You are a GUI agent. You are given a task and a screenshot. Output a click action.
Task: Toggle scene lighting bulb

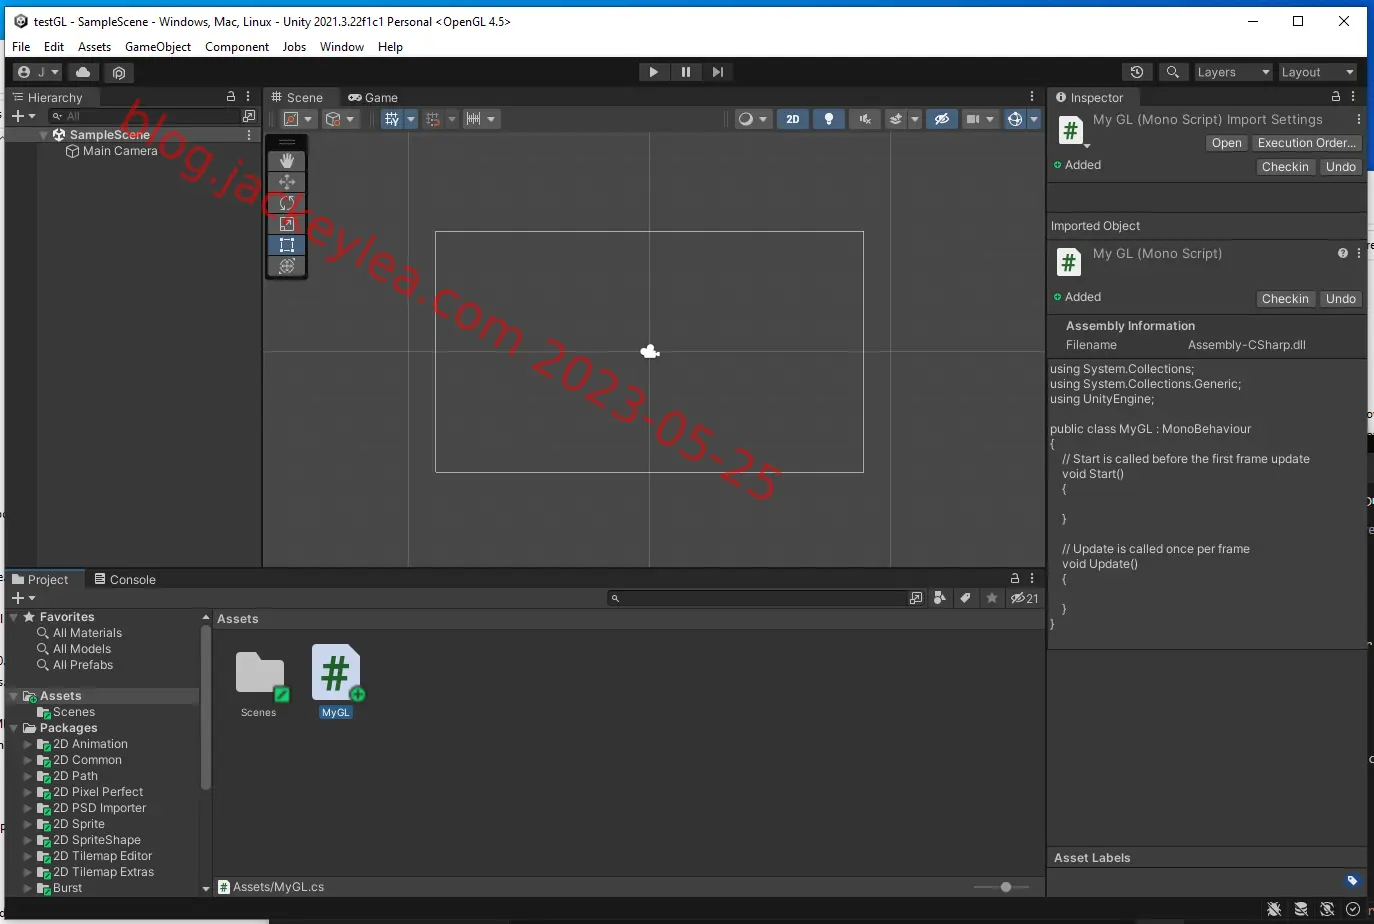point(829,119)
